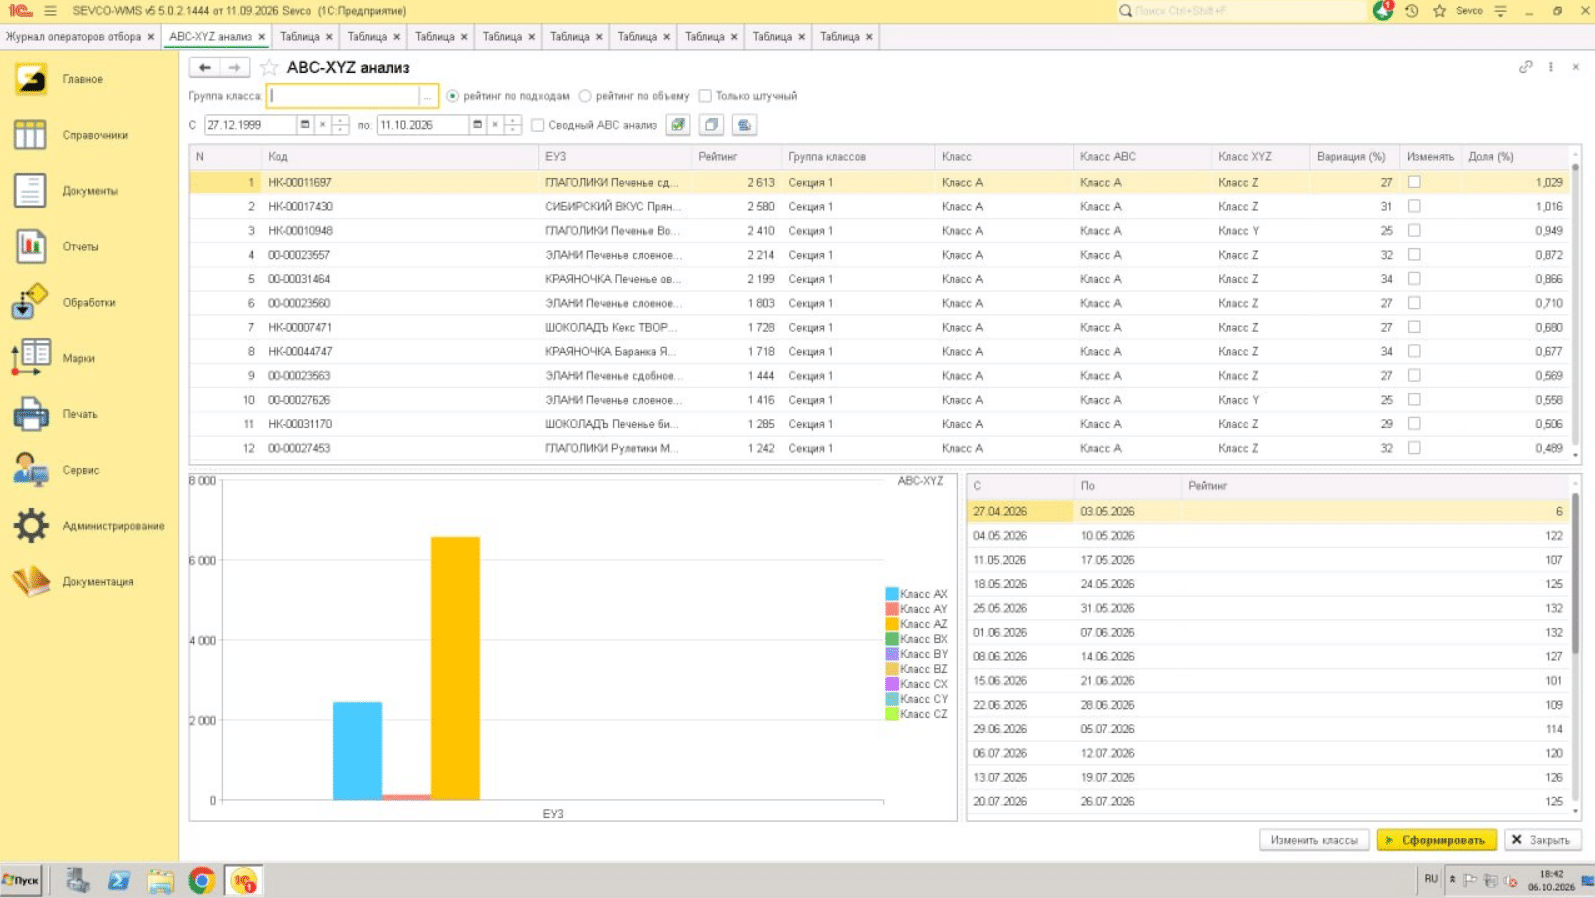This screenshot has width=1595, height=898.
Task: Open Документы section icon
Action: tap(30, 191)
